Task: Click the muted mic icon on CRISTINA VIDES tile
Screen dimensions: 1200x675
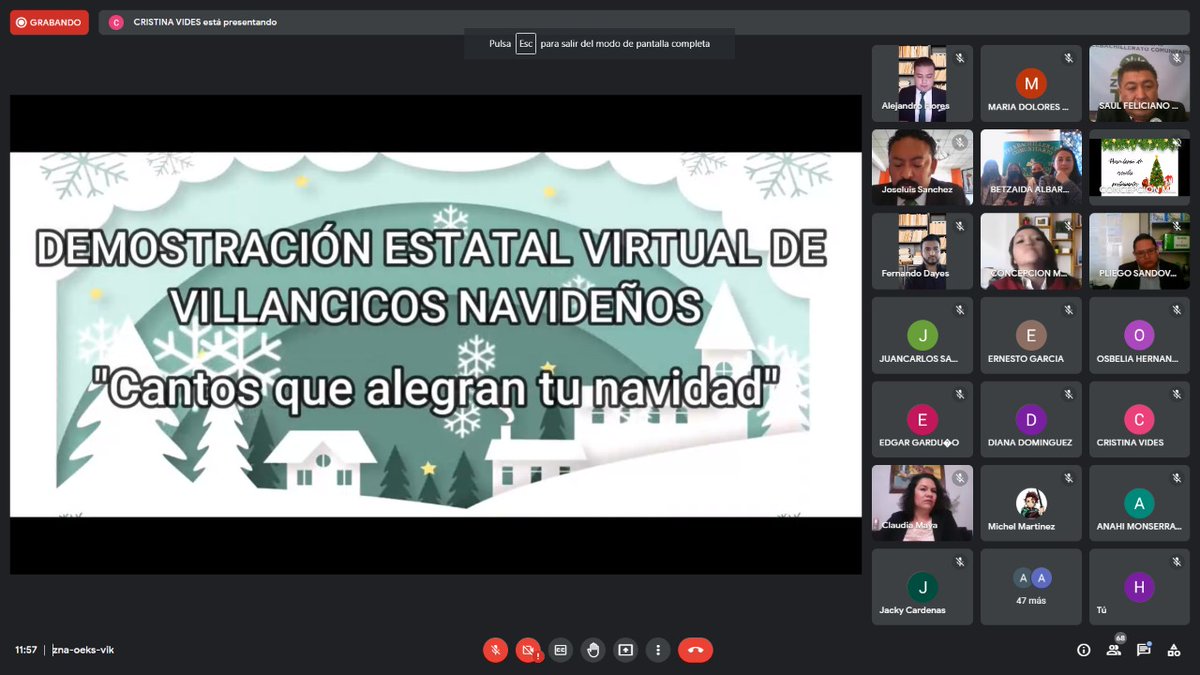Action: (x=1176, y=395)
